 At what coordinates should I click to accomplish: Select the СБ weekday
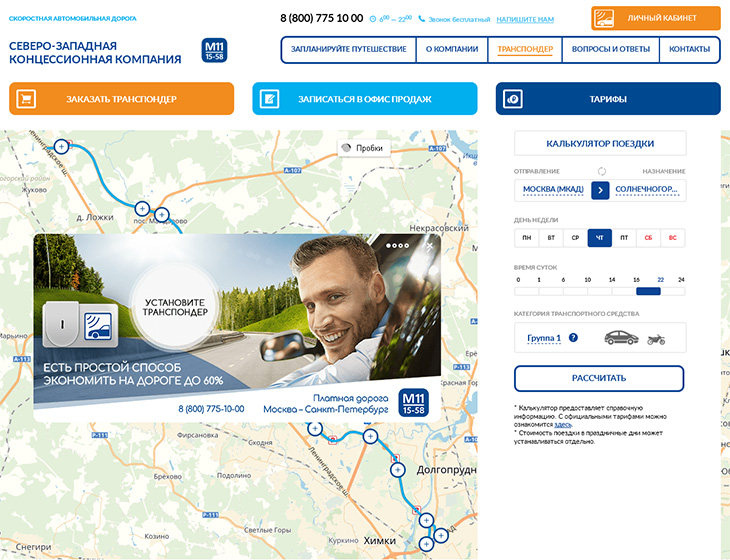point(648,238)
